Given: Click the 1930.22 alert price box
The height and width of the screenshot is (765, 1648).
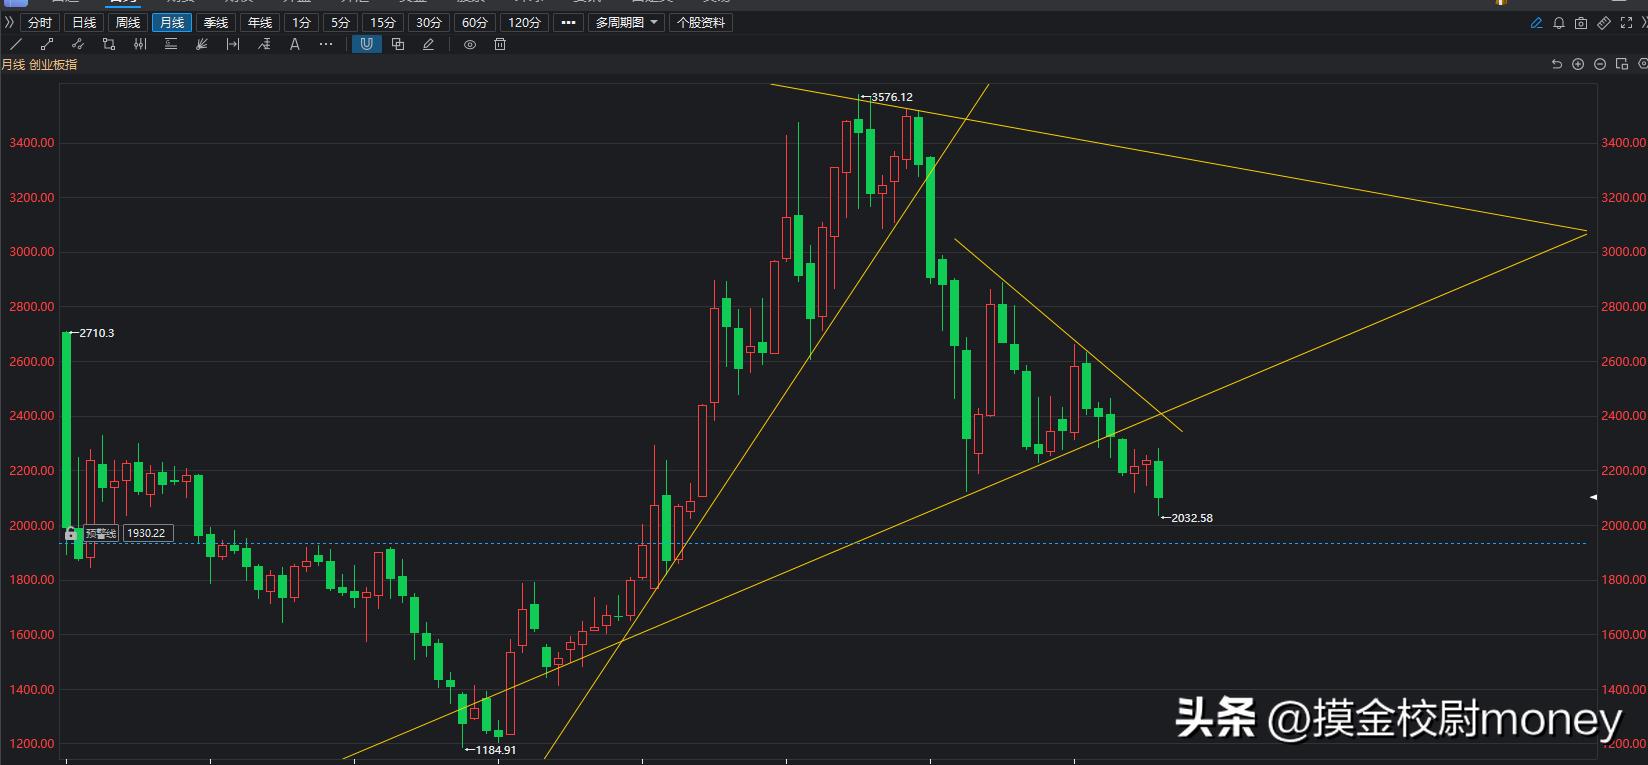Looking at the screenshot, I should pyautogui.click(x=146, y=534).
